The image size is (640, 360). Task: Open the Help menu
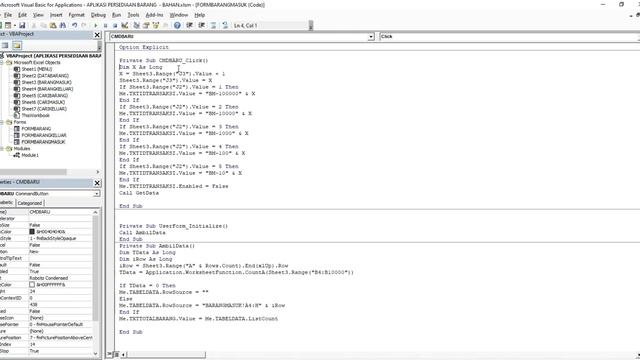(x=199, y=15)
